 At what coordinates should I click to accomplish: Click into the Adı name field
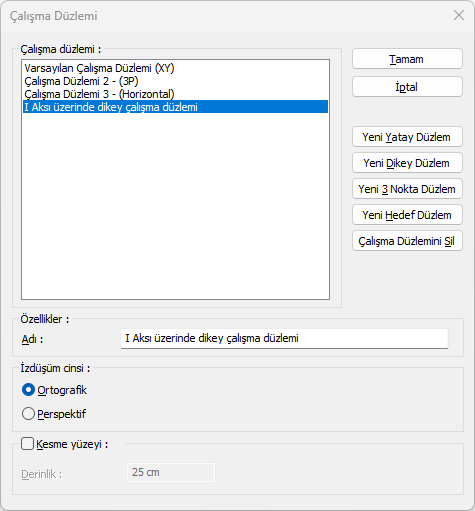pyautogui.click(x=284, y=339)
